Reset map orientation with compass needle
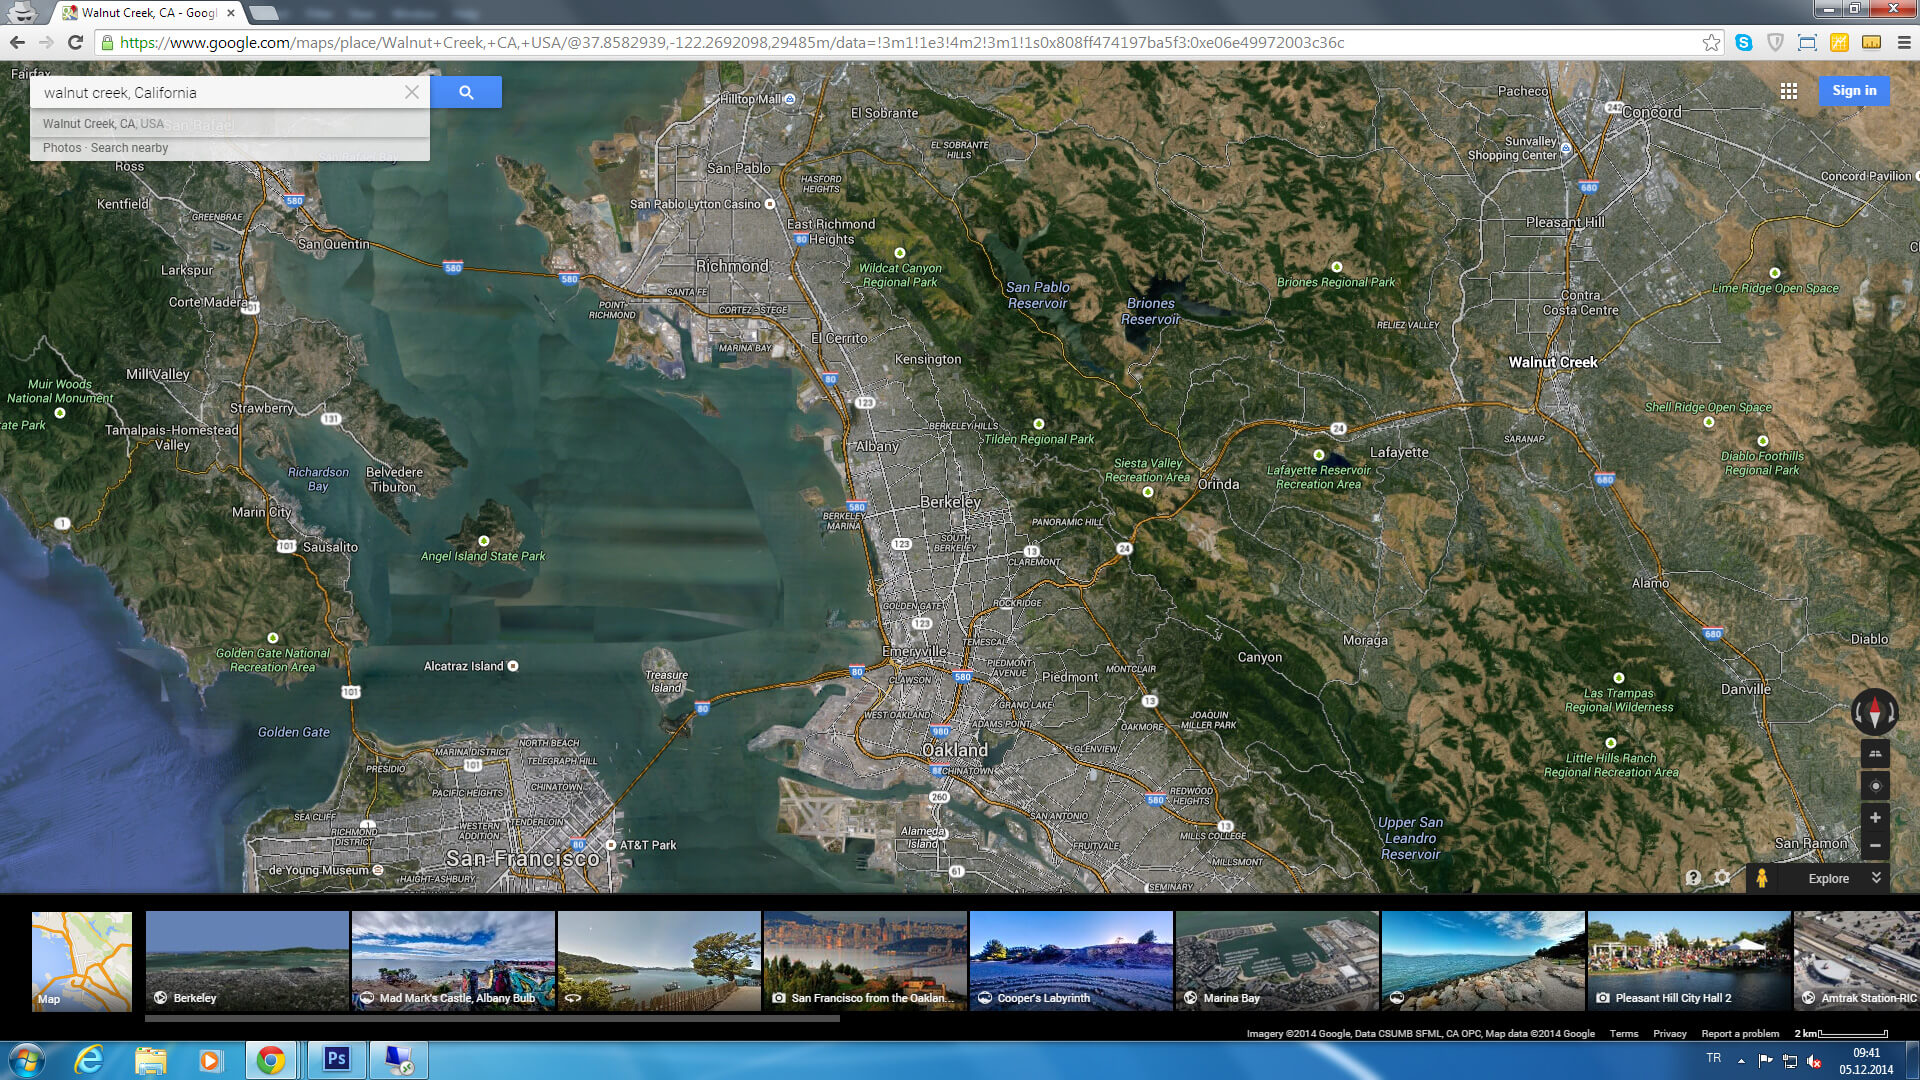 (x=1874, y=712)
